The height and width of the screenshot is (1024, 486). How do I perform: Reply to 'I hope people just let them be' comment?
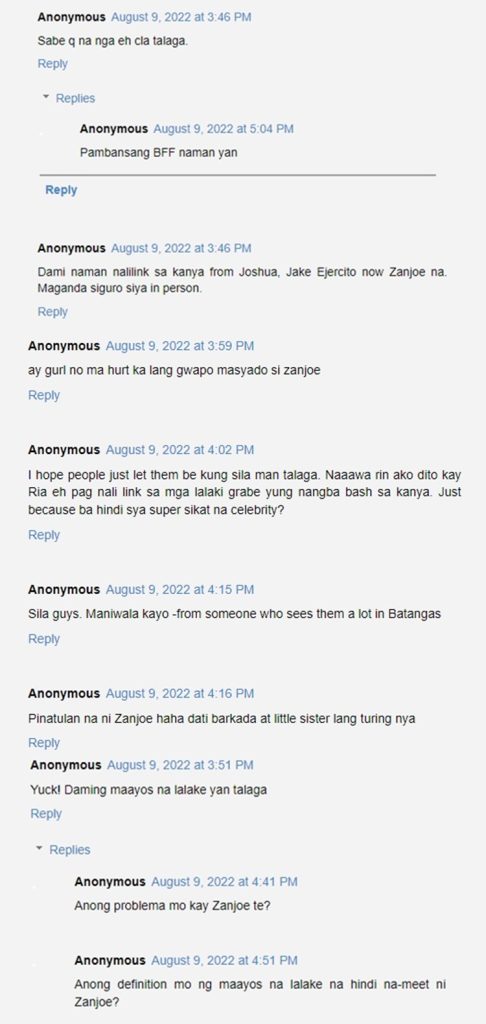click(44, 535)
